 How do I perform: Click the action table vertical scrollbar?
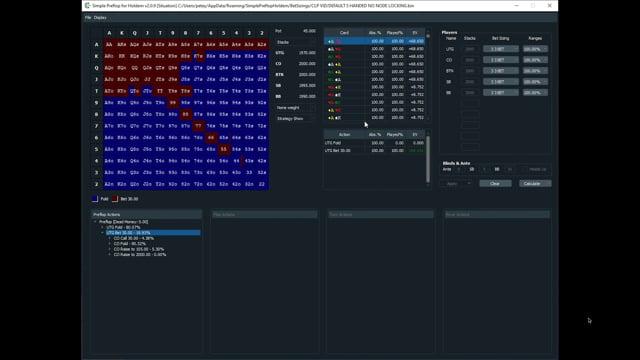(428, 159)
